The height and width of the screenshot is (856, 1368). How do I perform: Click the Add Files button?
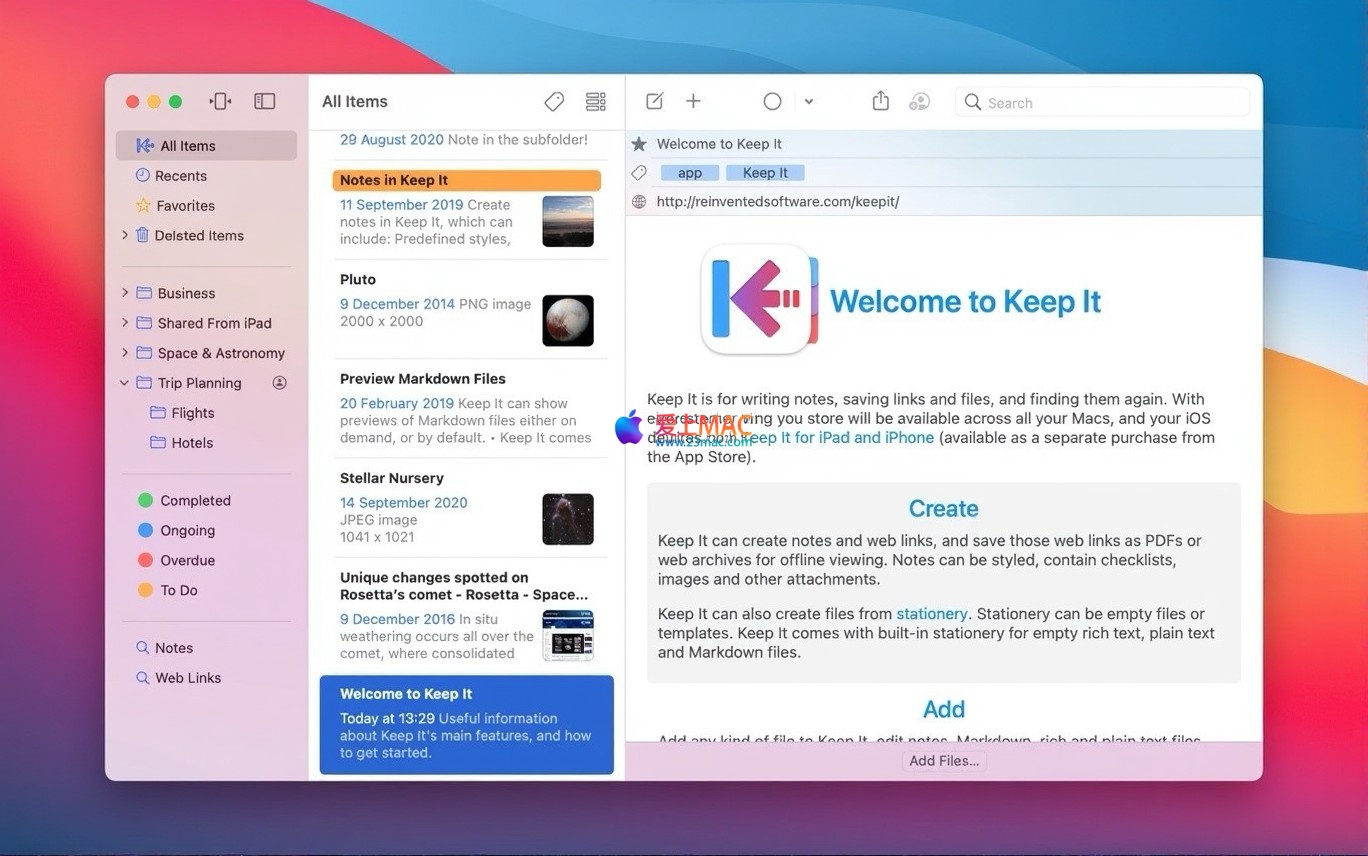(944, 761)
